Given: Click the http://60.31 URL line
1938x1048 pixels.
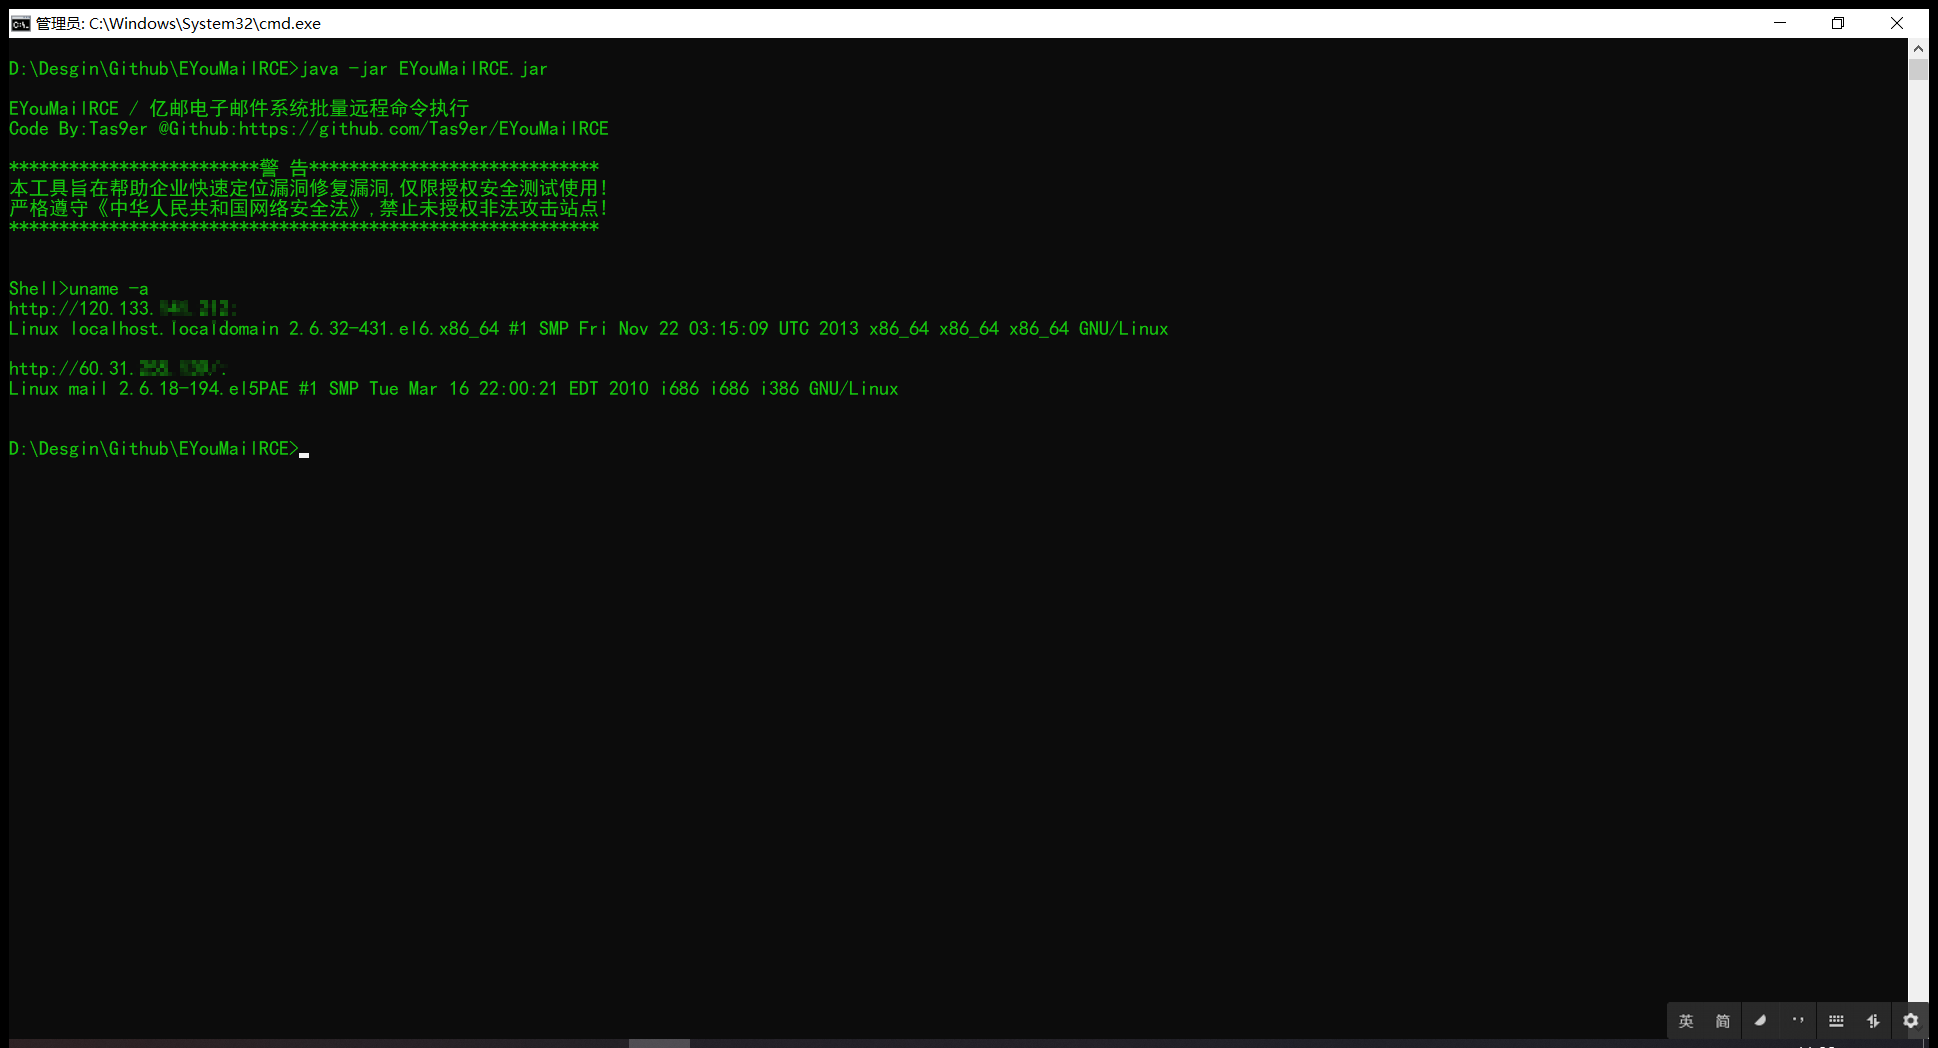Looking at the screenshot, I should [118, 369].
